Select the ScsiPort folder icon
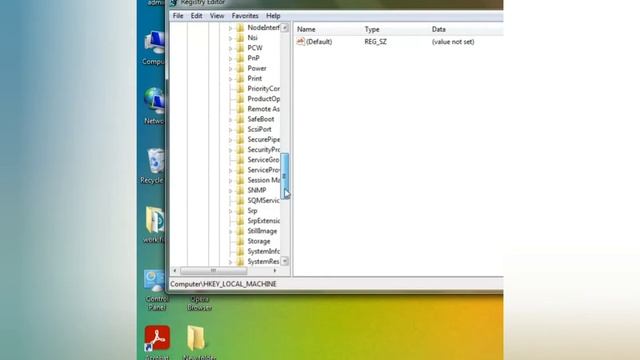The width and height of the screenshot is (640, 360). coord(240,129)
